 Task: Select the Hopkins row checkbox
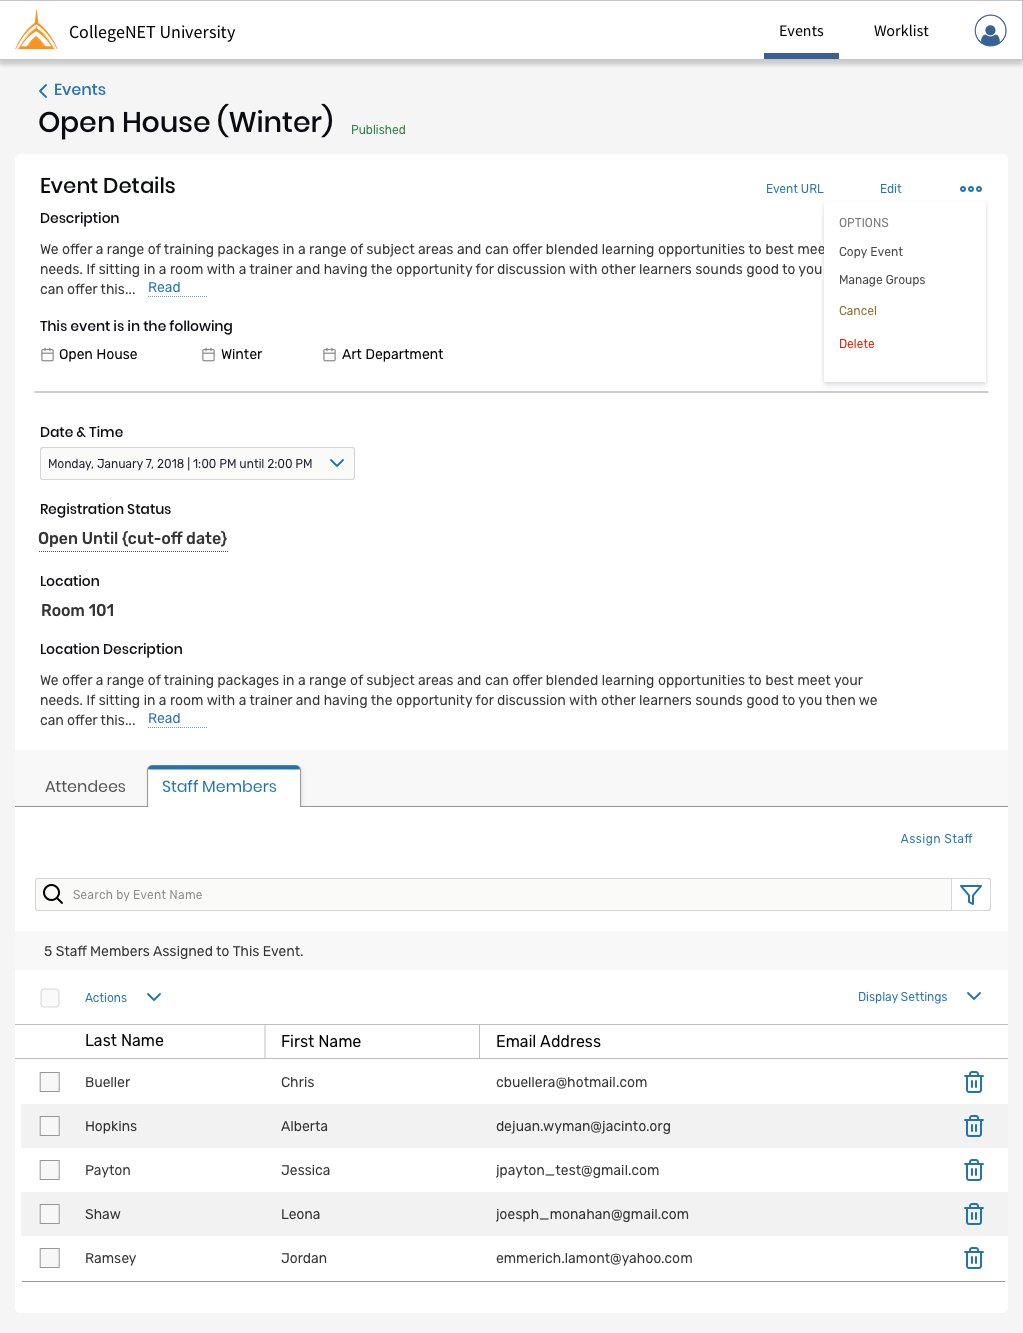pos(50,1126)
